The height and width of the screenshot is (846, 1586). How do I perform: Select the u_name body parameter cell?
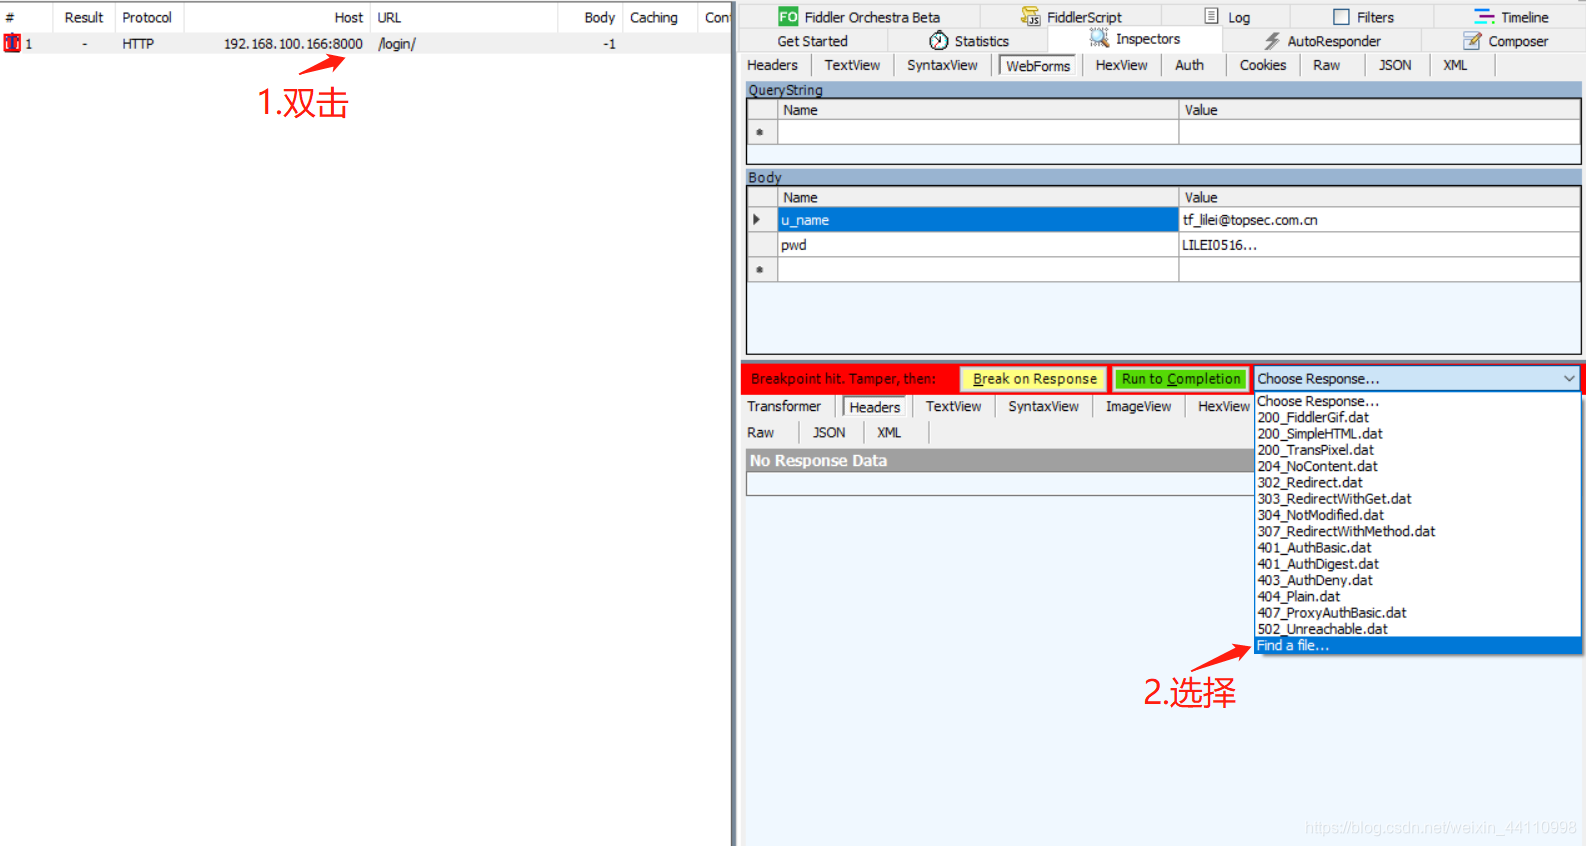978,220
